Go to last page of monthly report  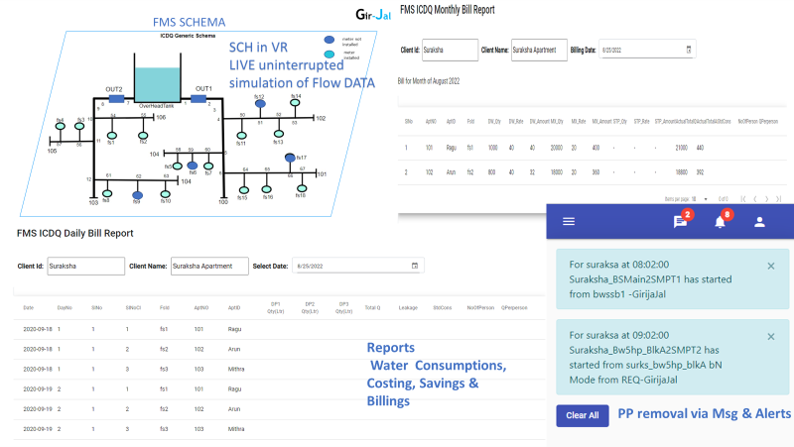tap(779, 199)
